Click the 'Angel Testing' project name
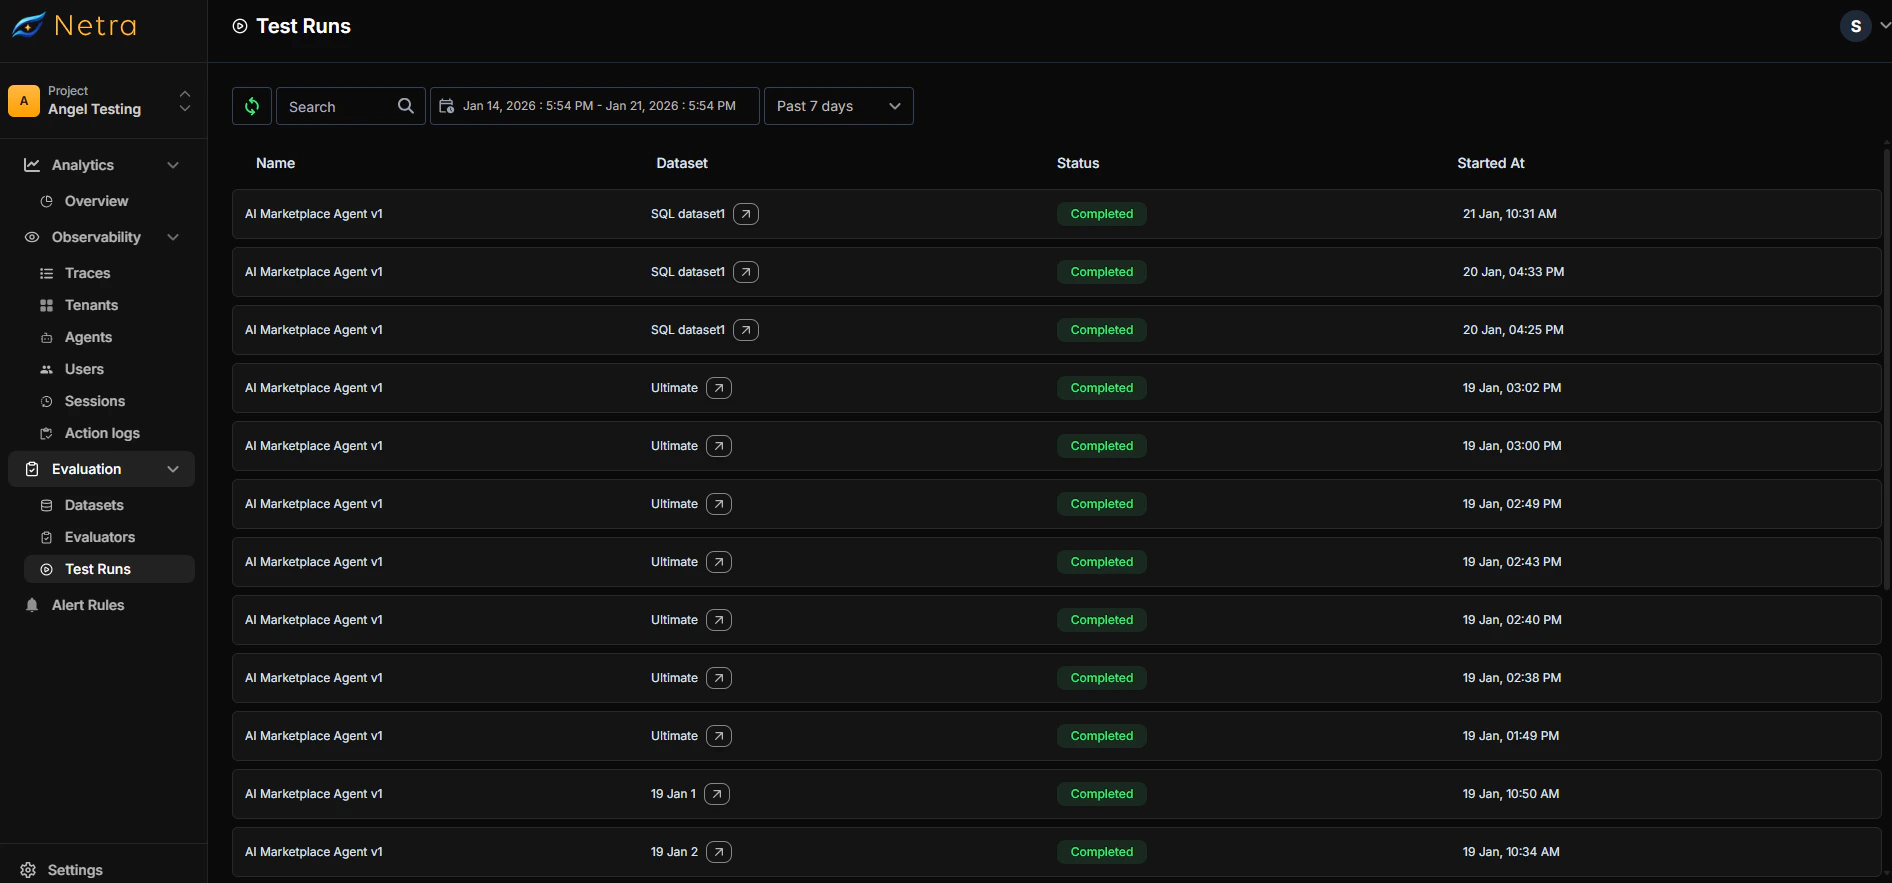This screenshot has height=883, width=1892. point(94,109)
